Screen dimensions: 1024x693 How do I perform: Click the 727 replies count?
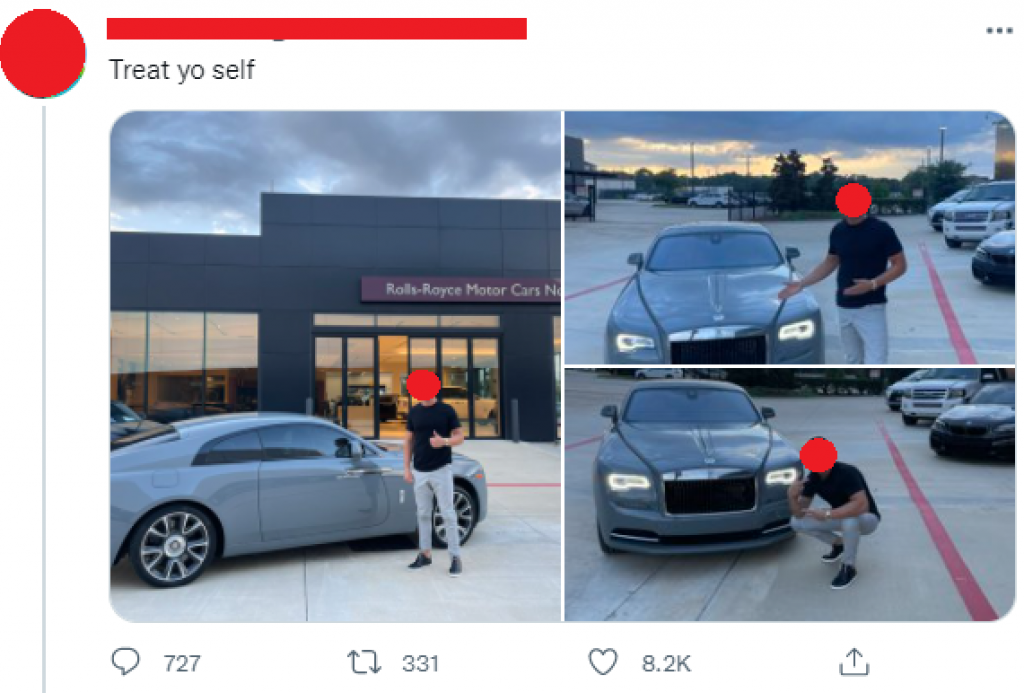pyautogui.click(x=182, y=663)
